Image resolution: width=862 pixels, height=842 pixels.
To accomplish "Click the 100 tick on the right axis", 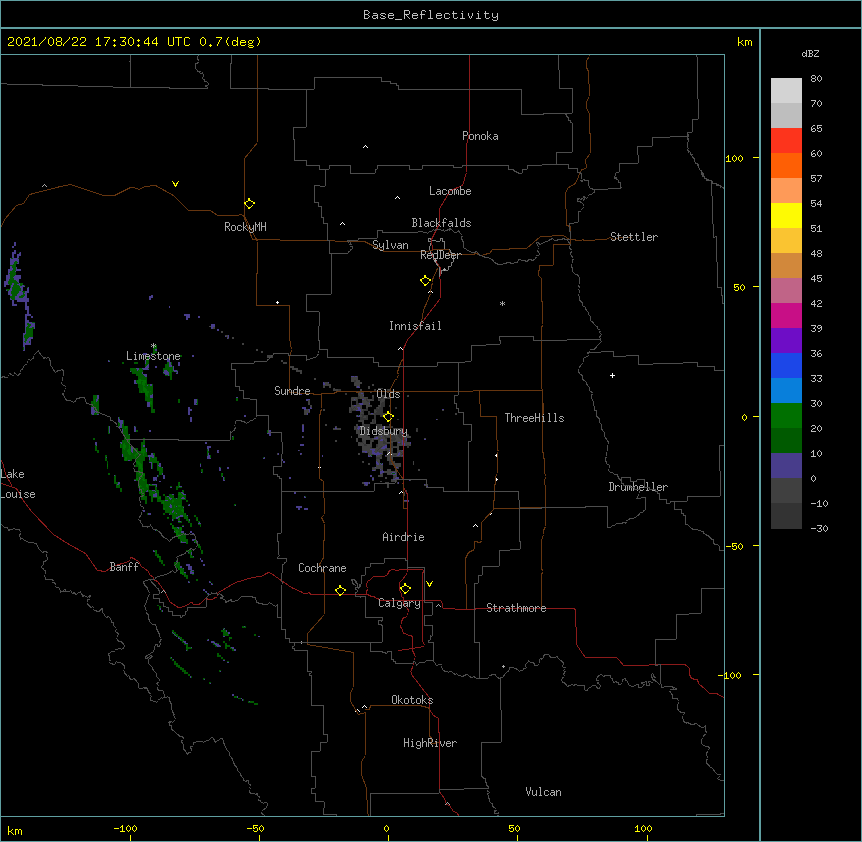I will (734, 158).
